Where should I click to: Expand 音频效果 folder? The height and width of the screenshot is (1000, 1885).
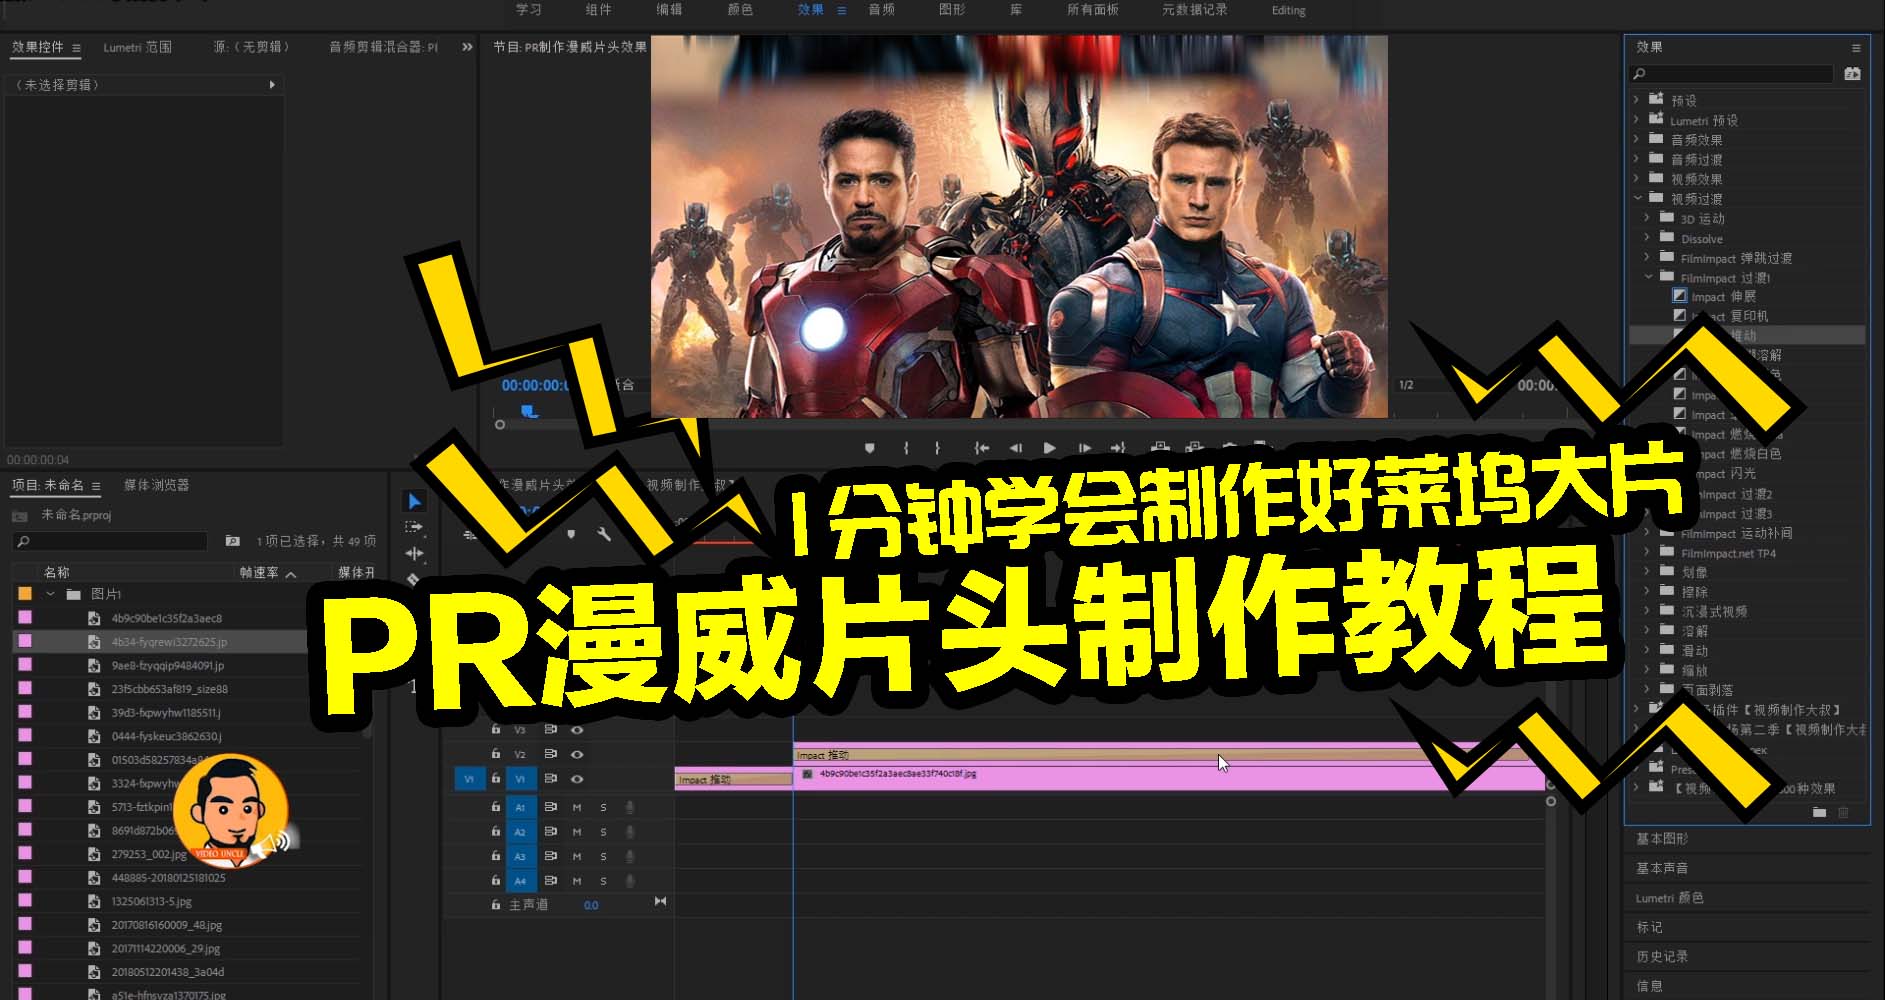(1636, 139)
